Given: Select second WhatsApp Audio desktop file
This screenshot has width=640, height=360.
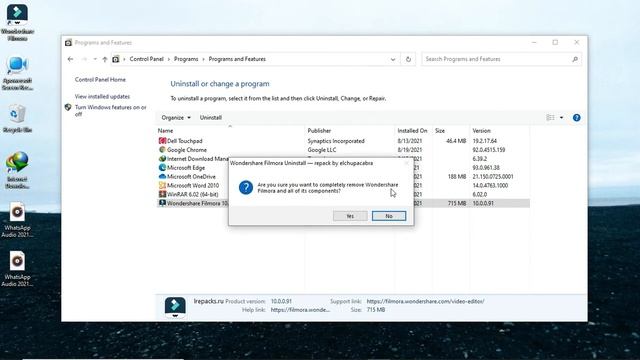Looking at the screenshot, I should 17,269.
